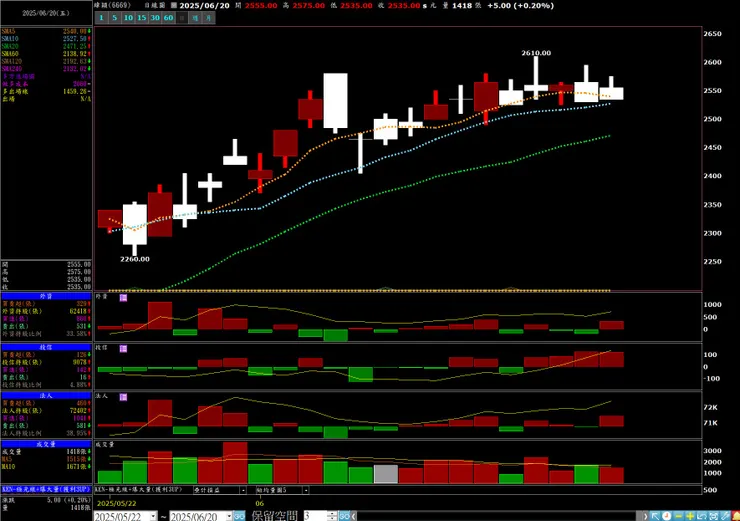
Task: Click the SMA20 legend entry
Action: [x=46, y=46]
